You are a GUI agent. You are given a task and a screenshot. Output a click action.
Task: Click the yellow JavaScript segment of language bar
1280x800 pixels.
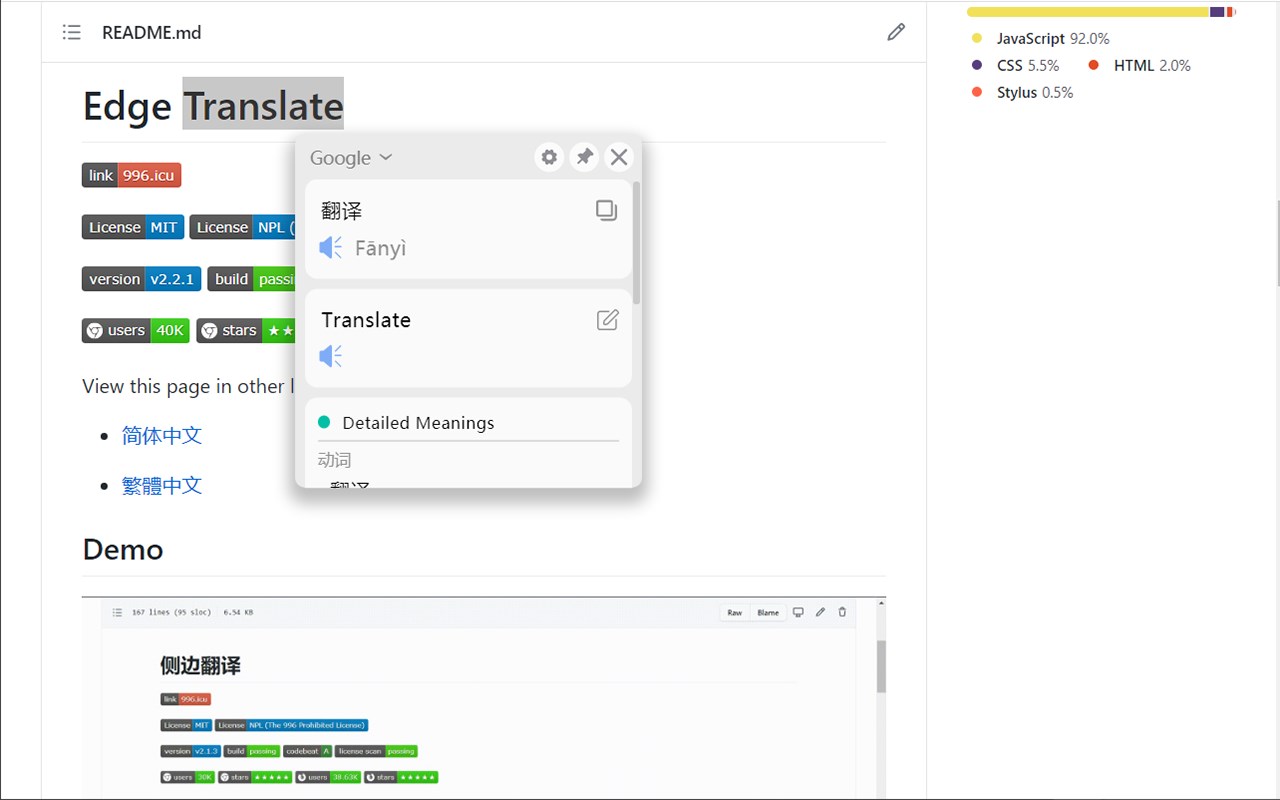(x=1088, y=12)
